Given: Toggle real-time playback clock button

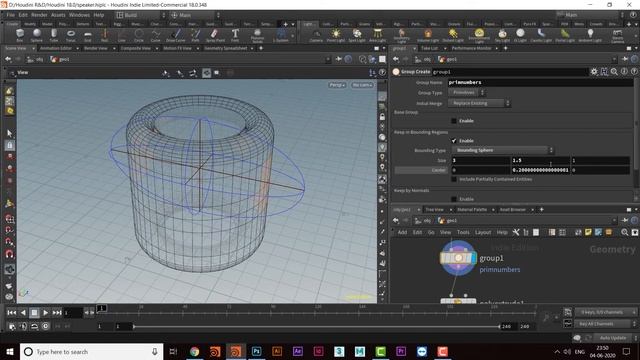Looking at the screenshot, I should pyautogui.click(x=45, y=326).
